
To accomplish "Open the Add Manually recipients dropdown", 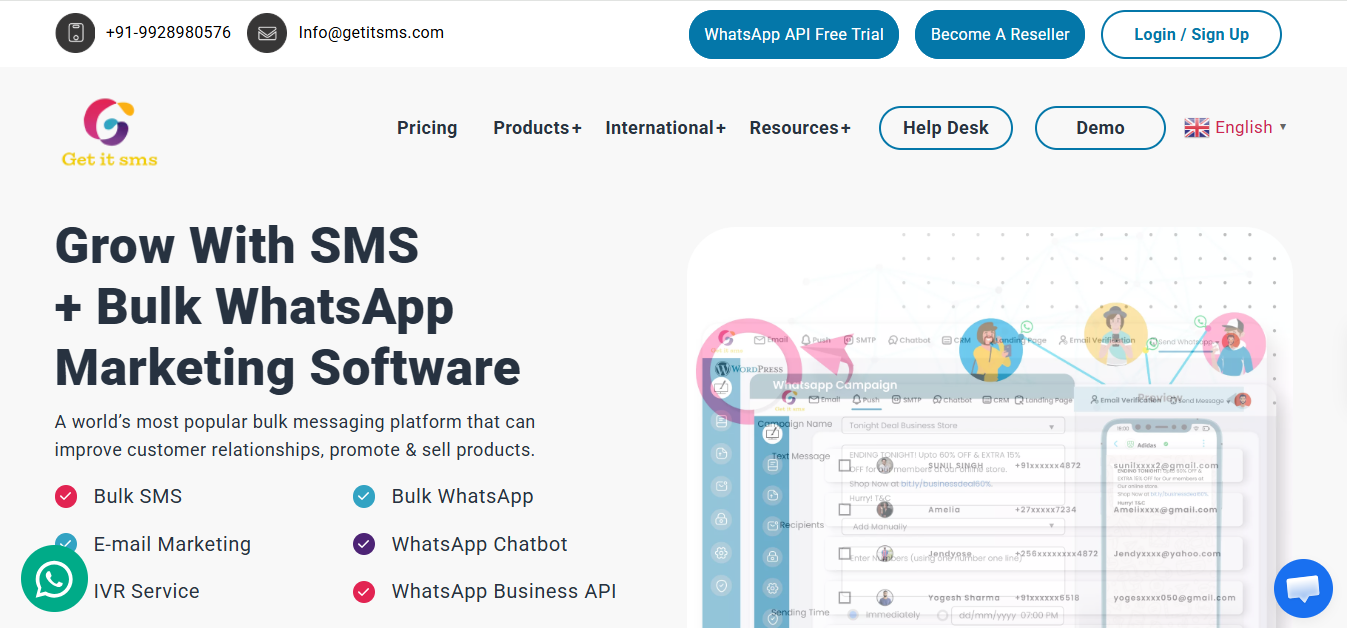I will tap(953, 526).
